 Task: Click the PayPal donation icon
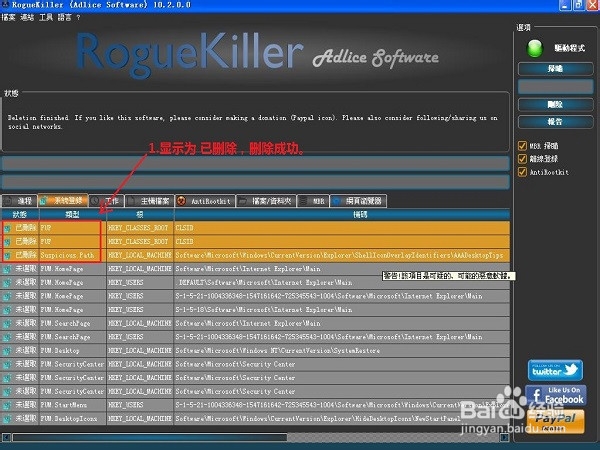coord(556,421)
